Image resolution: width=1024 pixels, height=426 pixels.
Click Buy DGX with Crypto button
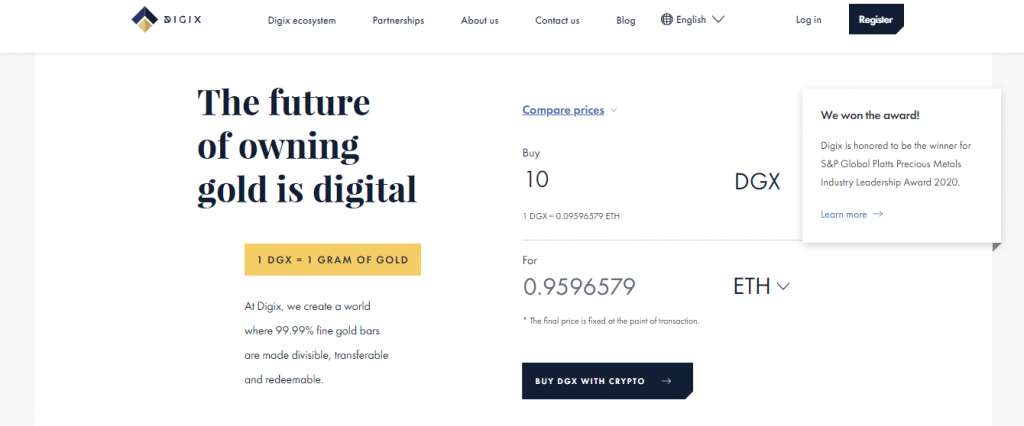coord(606,381)
